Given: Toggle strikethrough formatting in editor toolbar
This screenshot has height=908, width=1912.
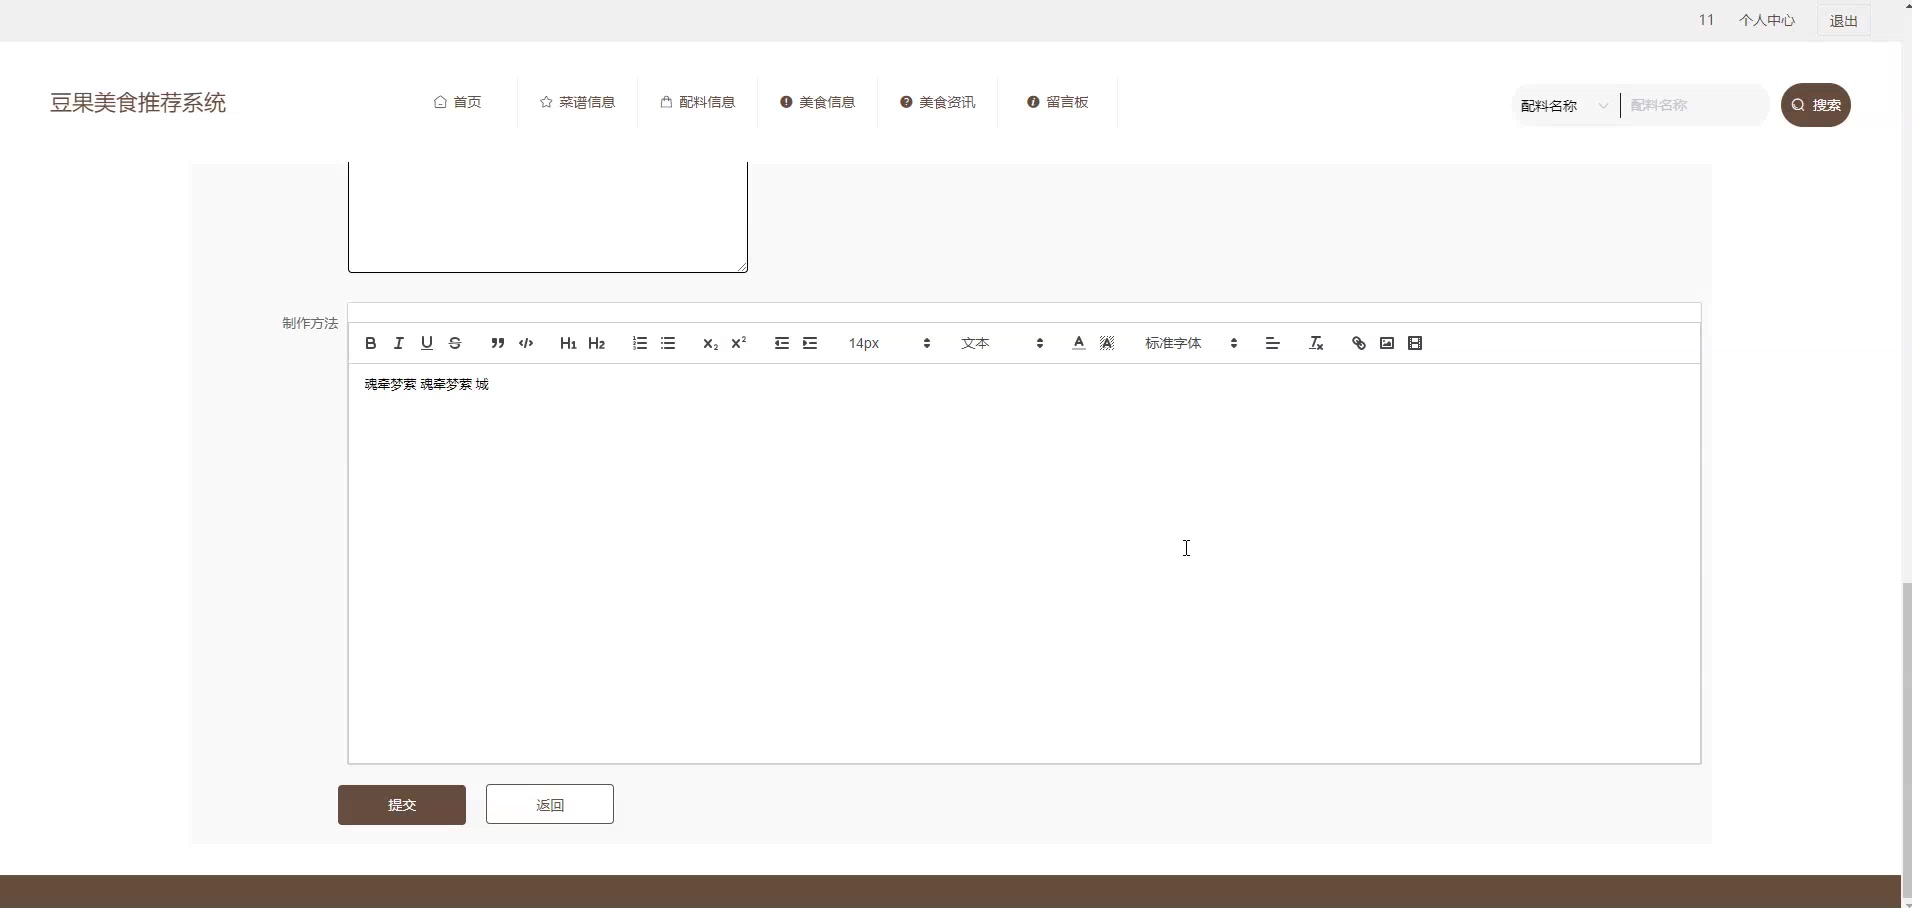Looking at the screenshot, I should (455, 343).
